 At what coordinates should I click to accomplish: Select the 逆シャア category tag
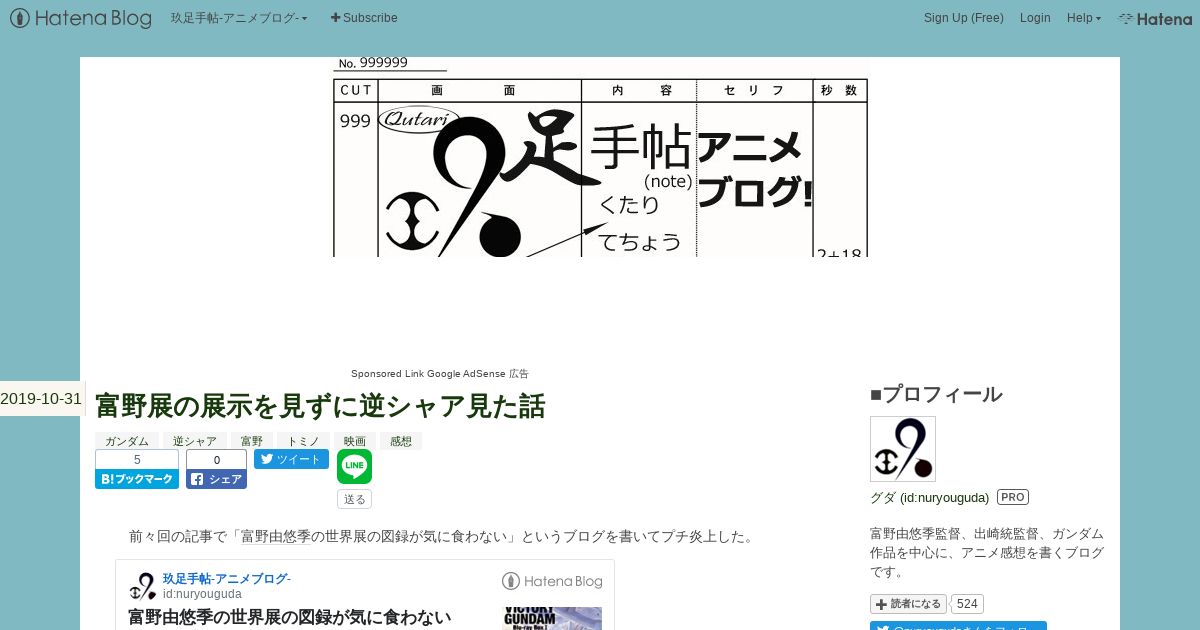tap(194, 441)
